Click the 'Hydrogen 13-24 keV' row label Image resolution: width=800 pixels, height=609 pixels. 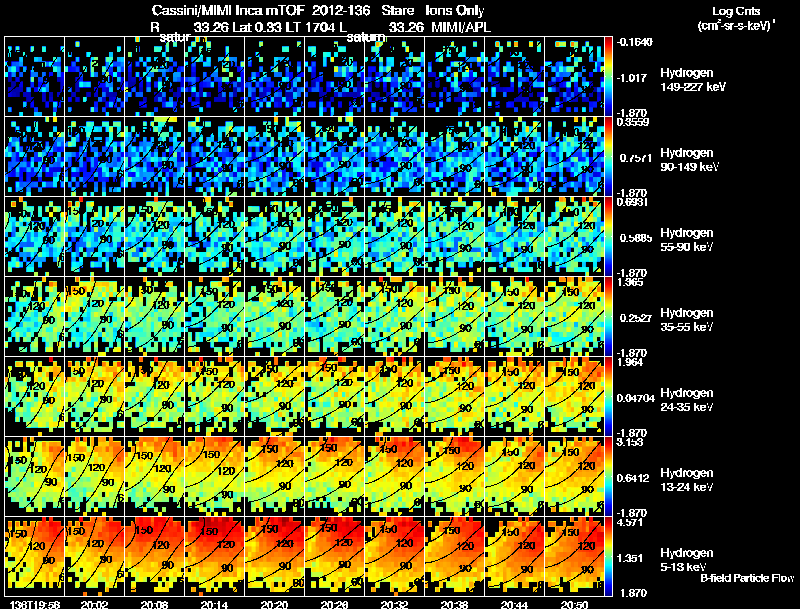687,480
